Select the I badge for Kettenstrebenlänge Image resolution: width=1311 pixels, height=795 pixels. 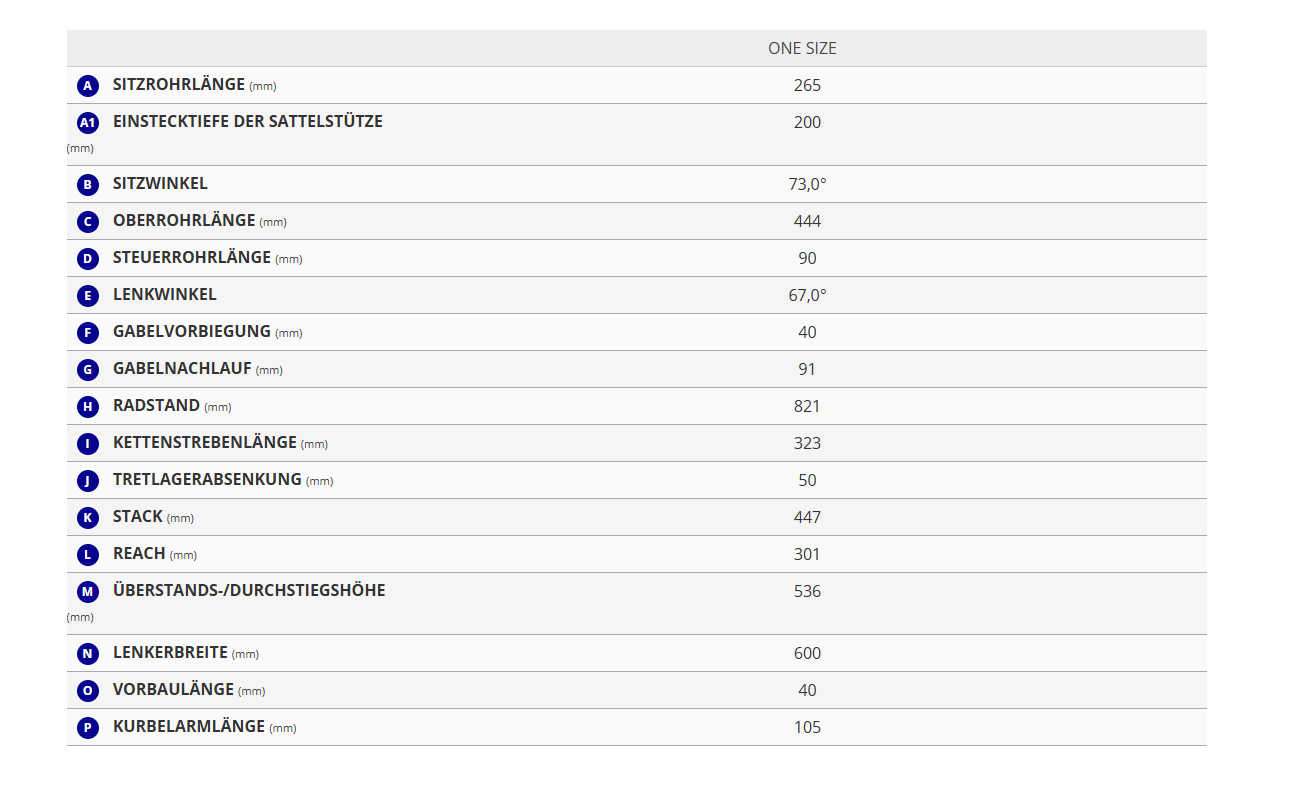[x=88, y=444]
